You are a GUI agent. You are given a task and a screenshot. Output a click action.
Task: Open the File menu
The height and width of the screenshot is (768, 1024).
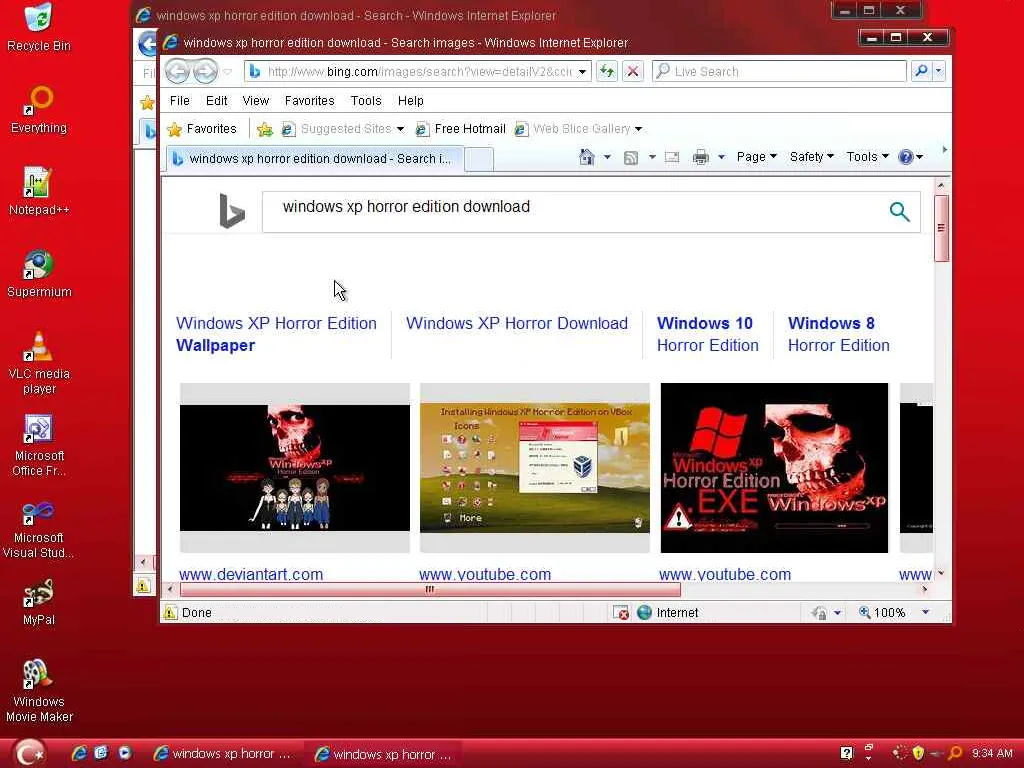(x=180, y=101)
